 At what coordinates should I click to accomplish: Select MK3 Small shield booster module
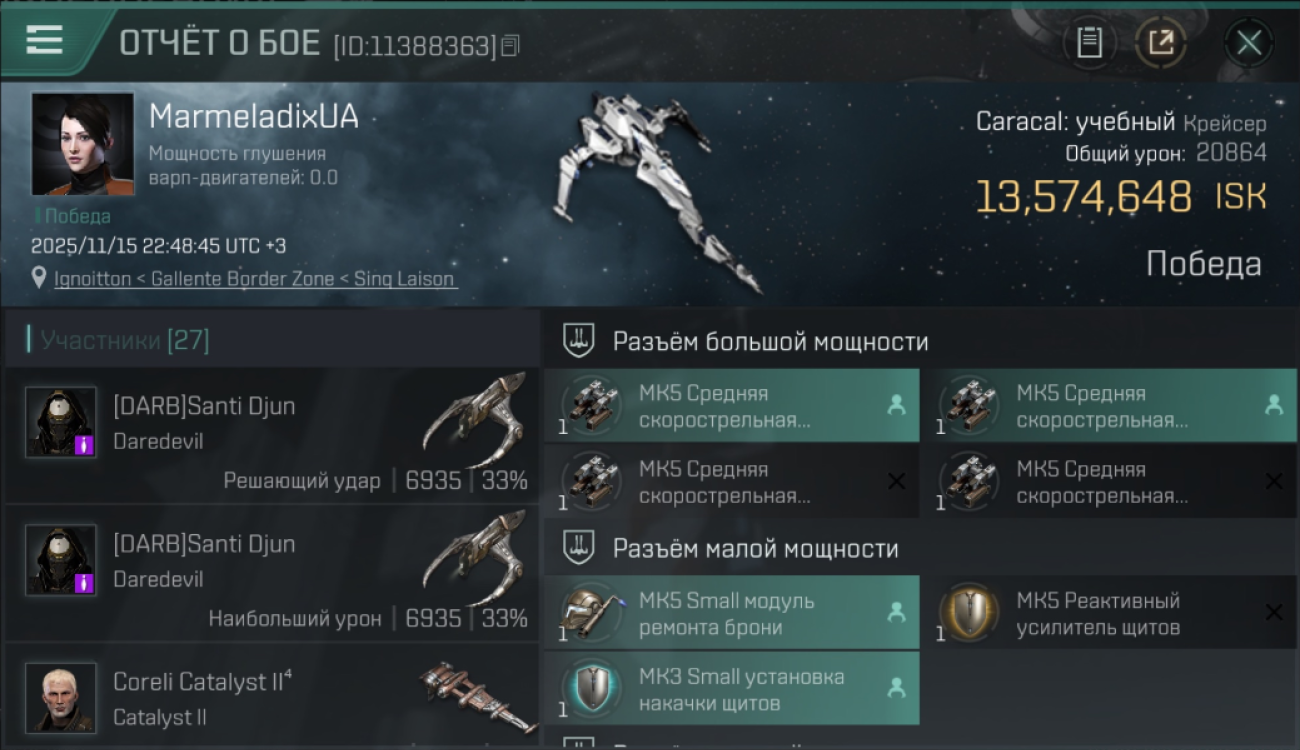(x=732, y=688)
